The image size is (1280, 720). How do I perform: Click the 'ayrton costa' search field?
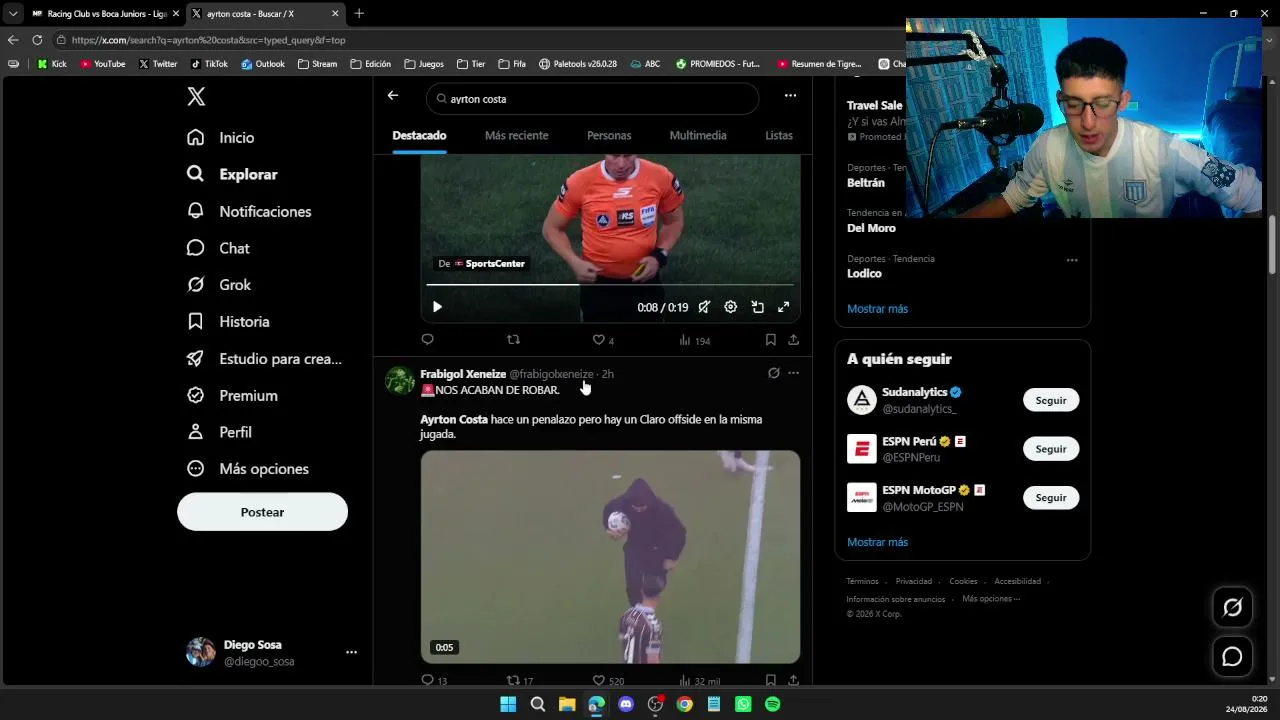[x=592, y=99]
